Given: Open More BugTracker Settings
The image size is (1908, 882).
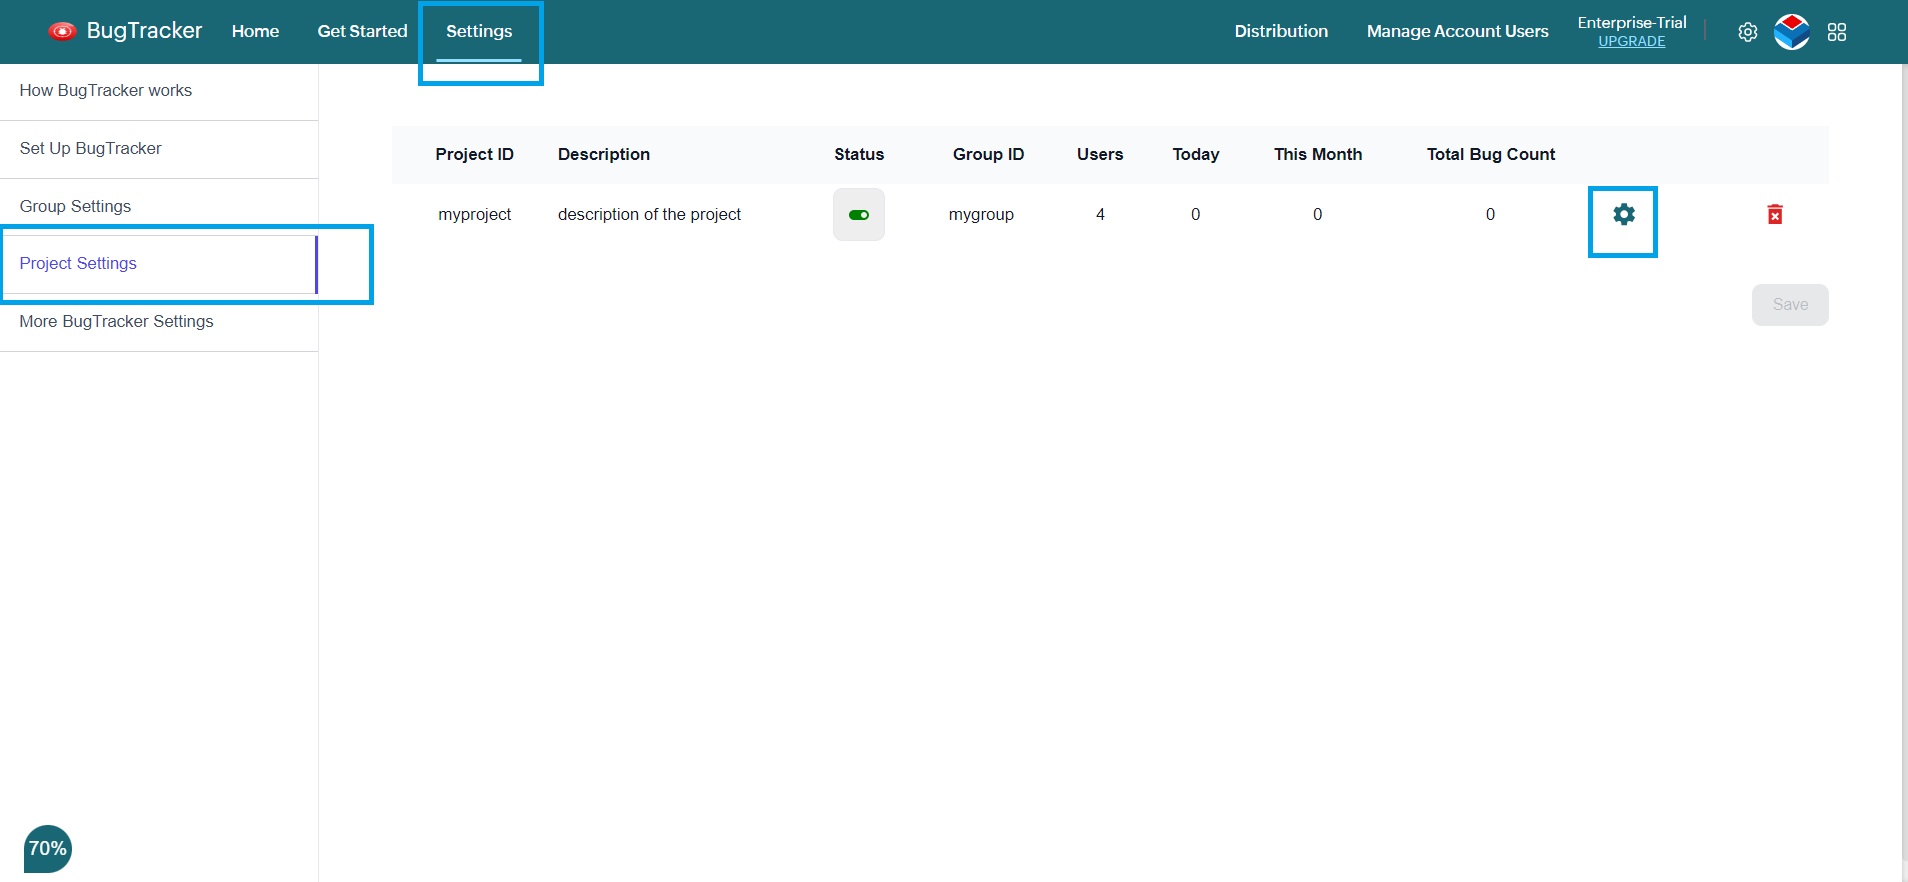Looking at the screenshot, I should 159,322.
